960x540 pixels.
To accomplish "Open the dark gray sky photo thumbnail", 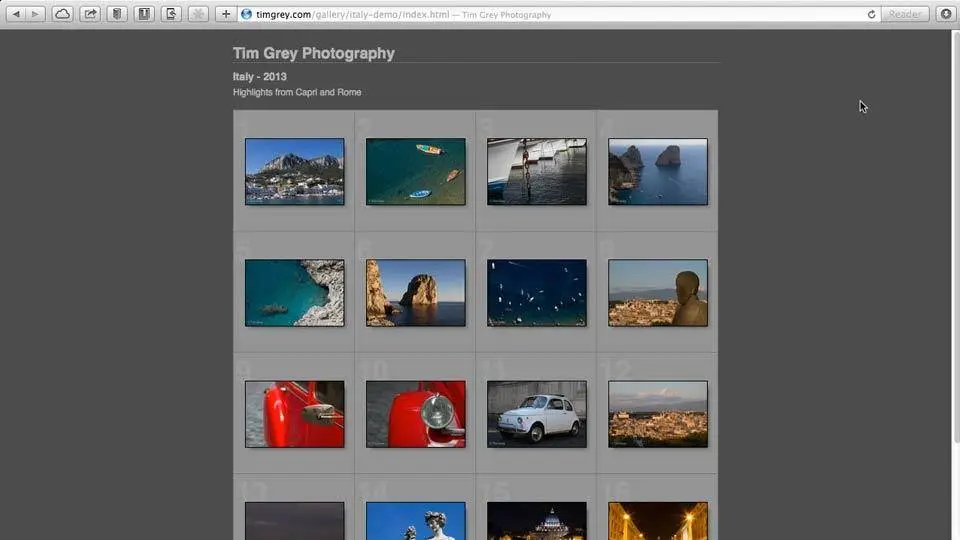I will point(294,521).
